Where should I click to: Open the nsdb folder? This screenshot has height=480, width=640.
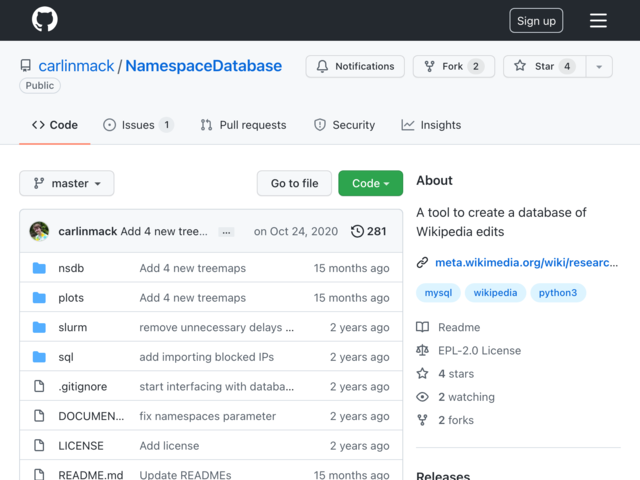71,268
